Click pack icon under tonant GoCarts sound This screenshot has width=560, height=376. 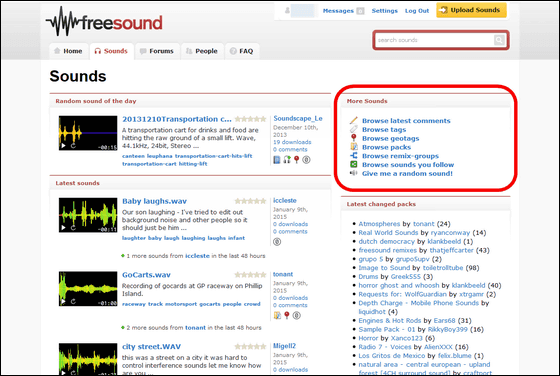pos(277,315)
